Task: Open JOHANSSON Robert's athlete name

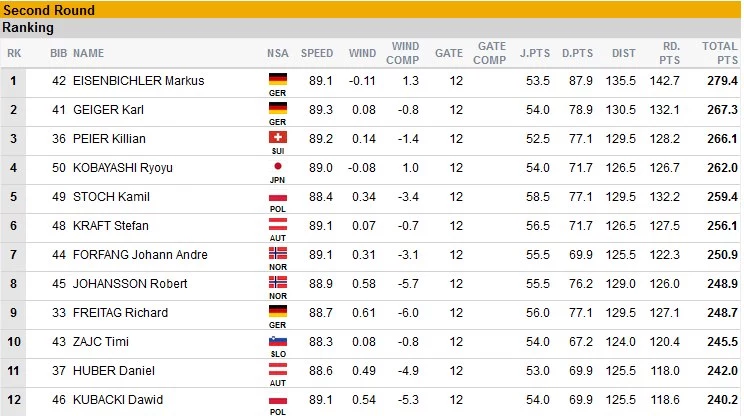Action: 130,284
